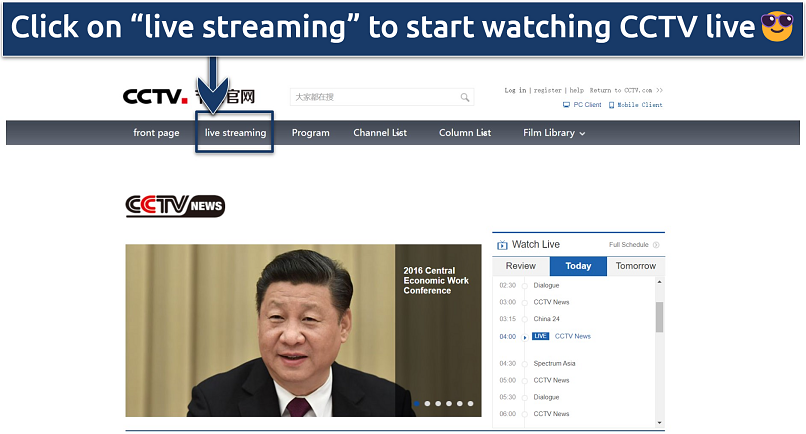806x434 pixels.
Task: Expand the Film Library dropdown
Action: [554, 133]
